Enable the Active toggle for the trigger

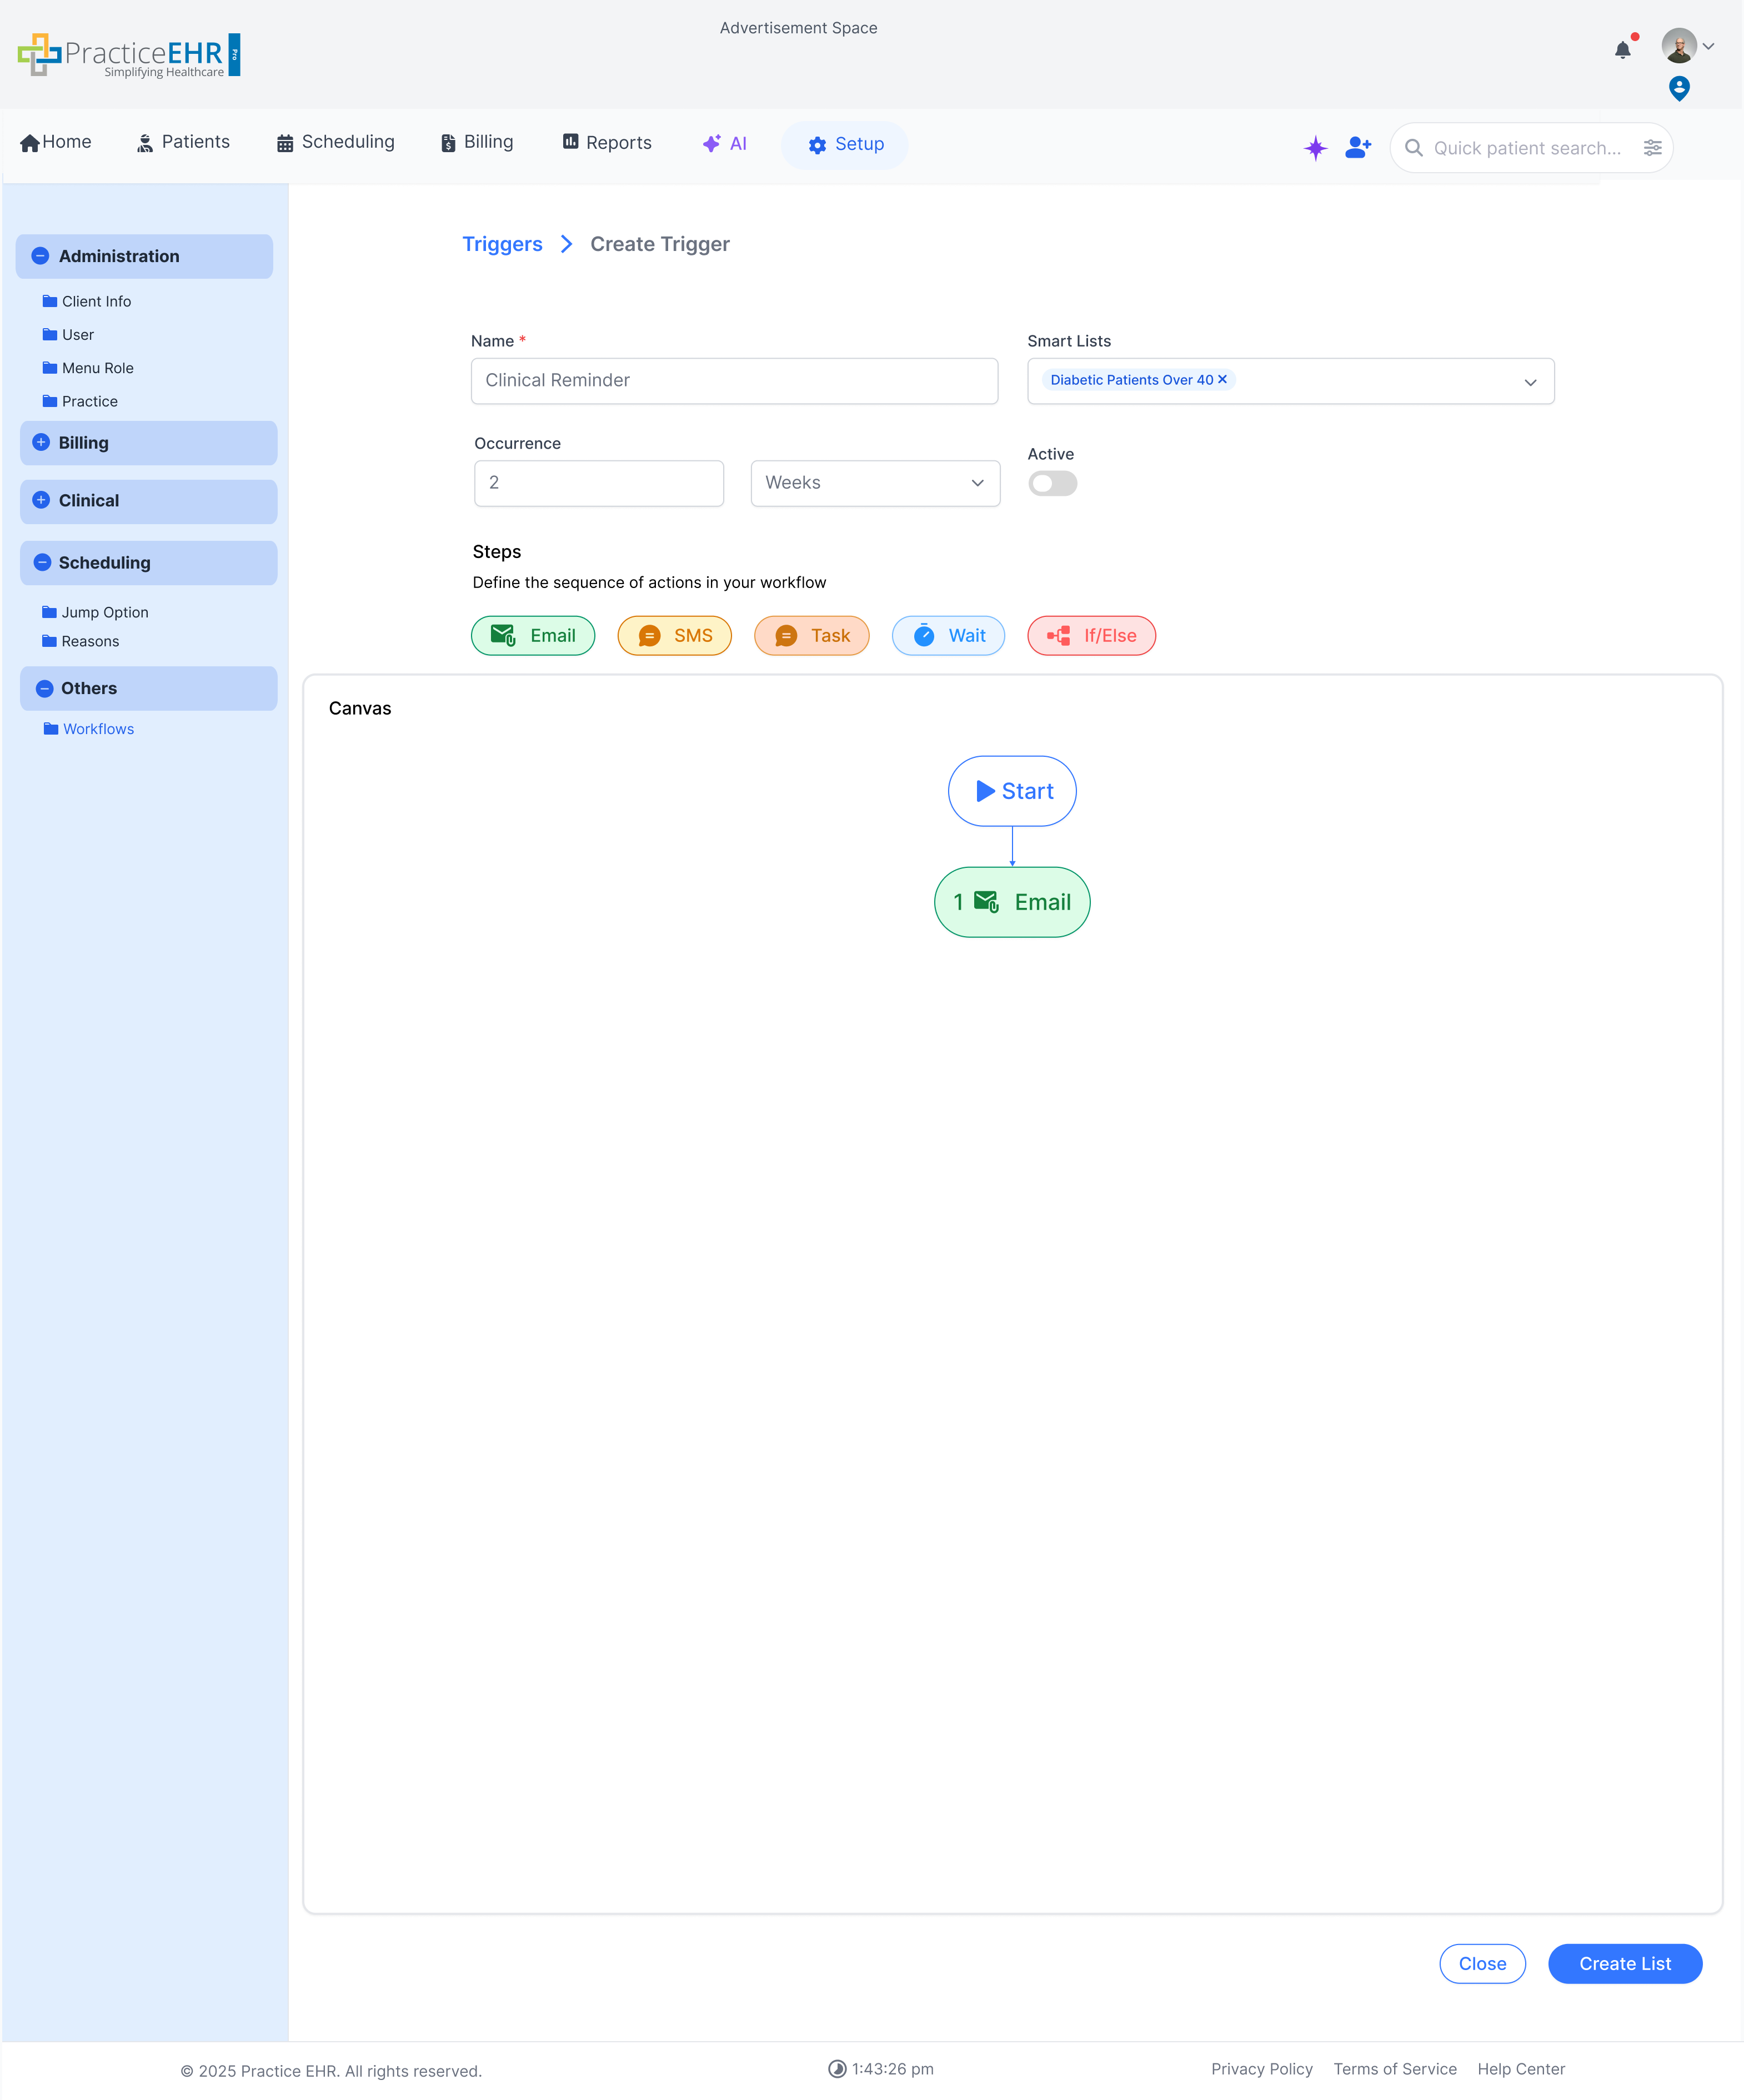point(1052,483)
